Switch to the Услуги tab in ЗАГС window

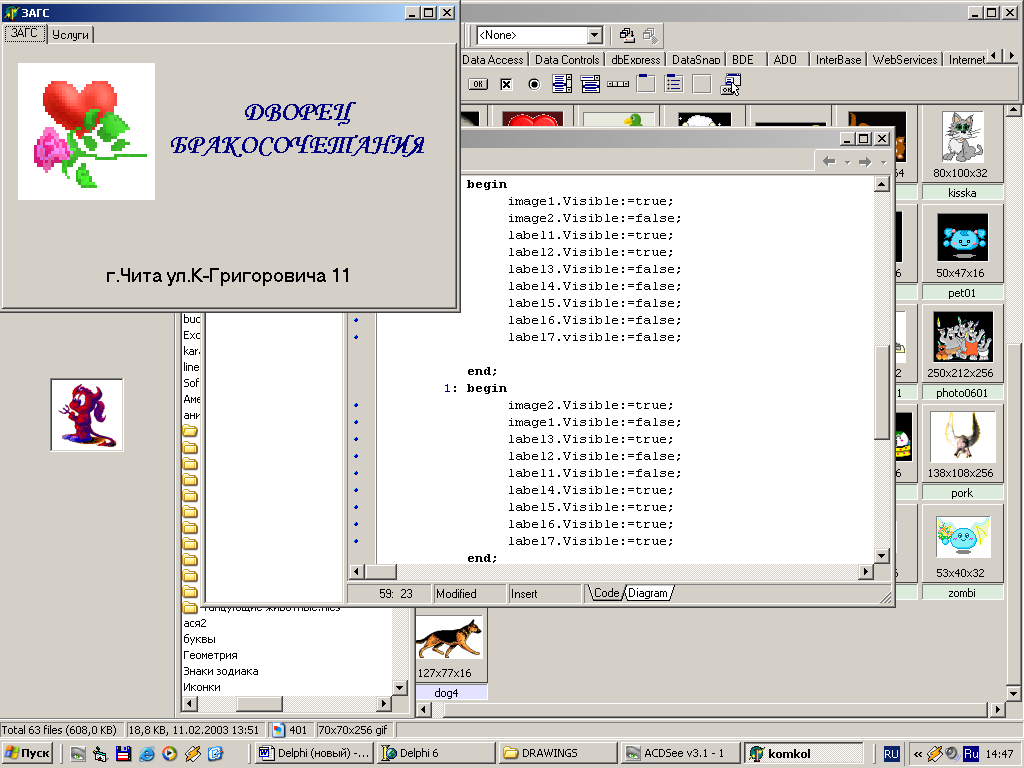71,35
